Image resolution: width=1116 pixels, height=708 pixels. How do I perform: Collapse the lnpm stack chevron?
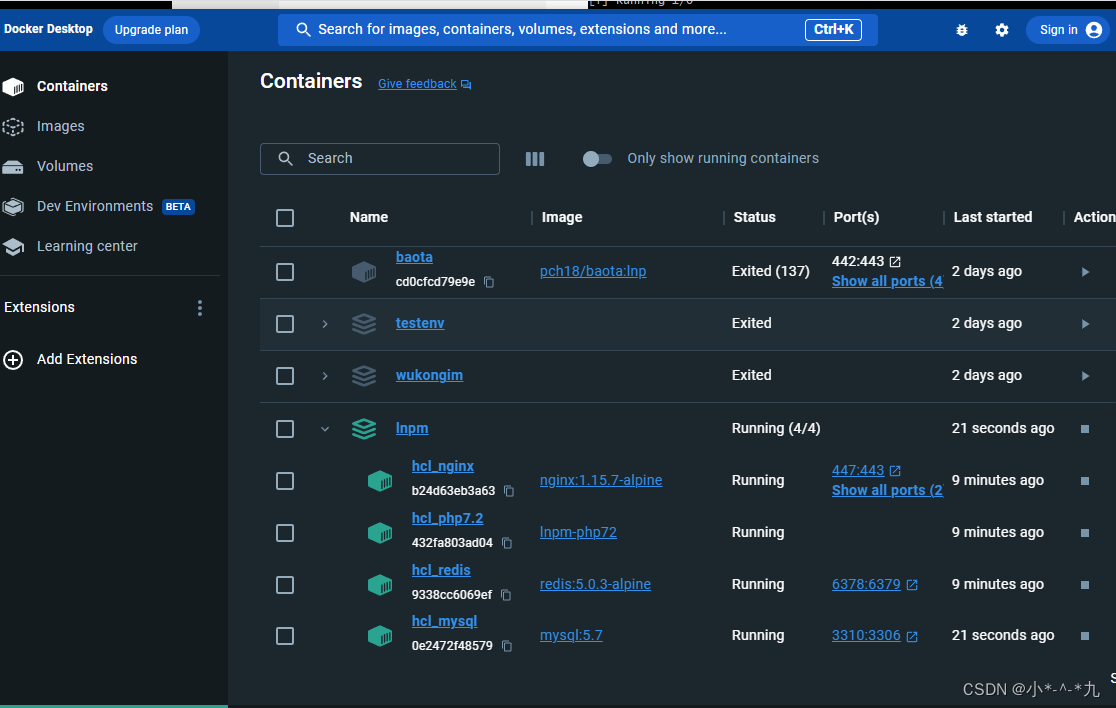coord(325,429)
